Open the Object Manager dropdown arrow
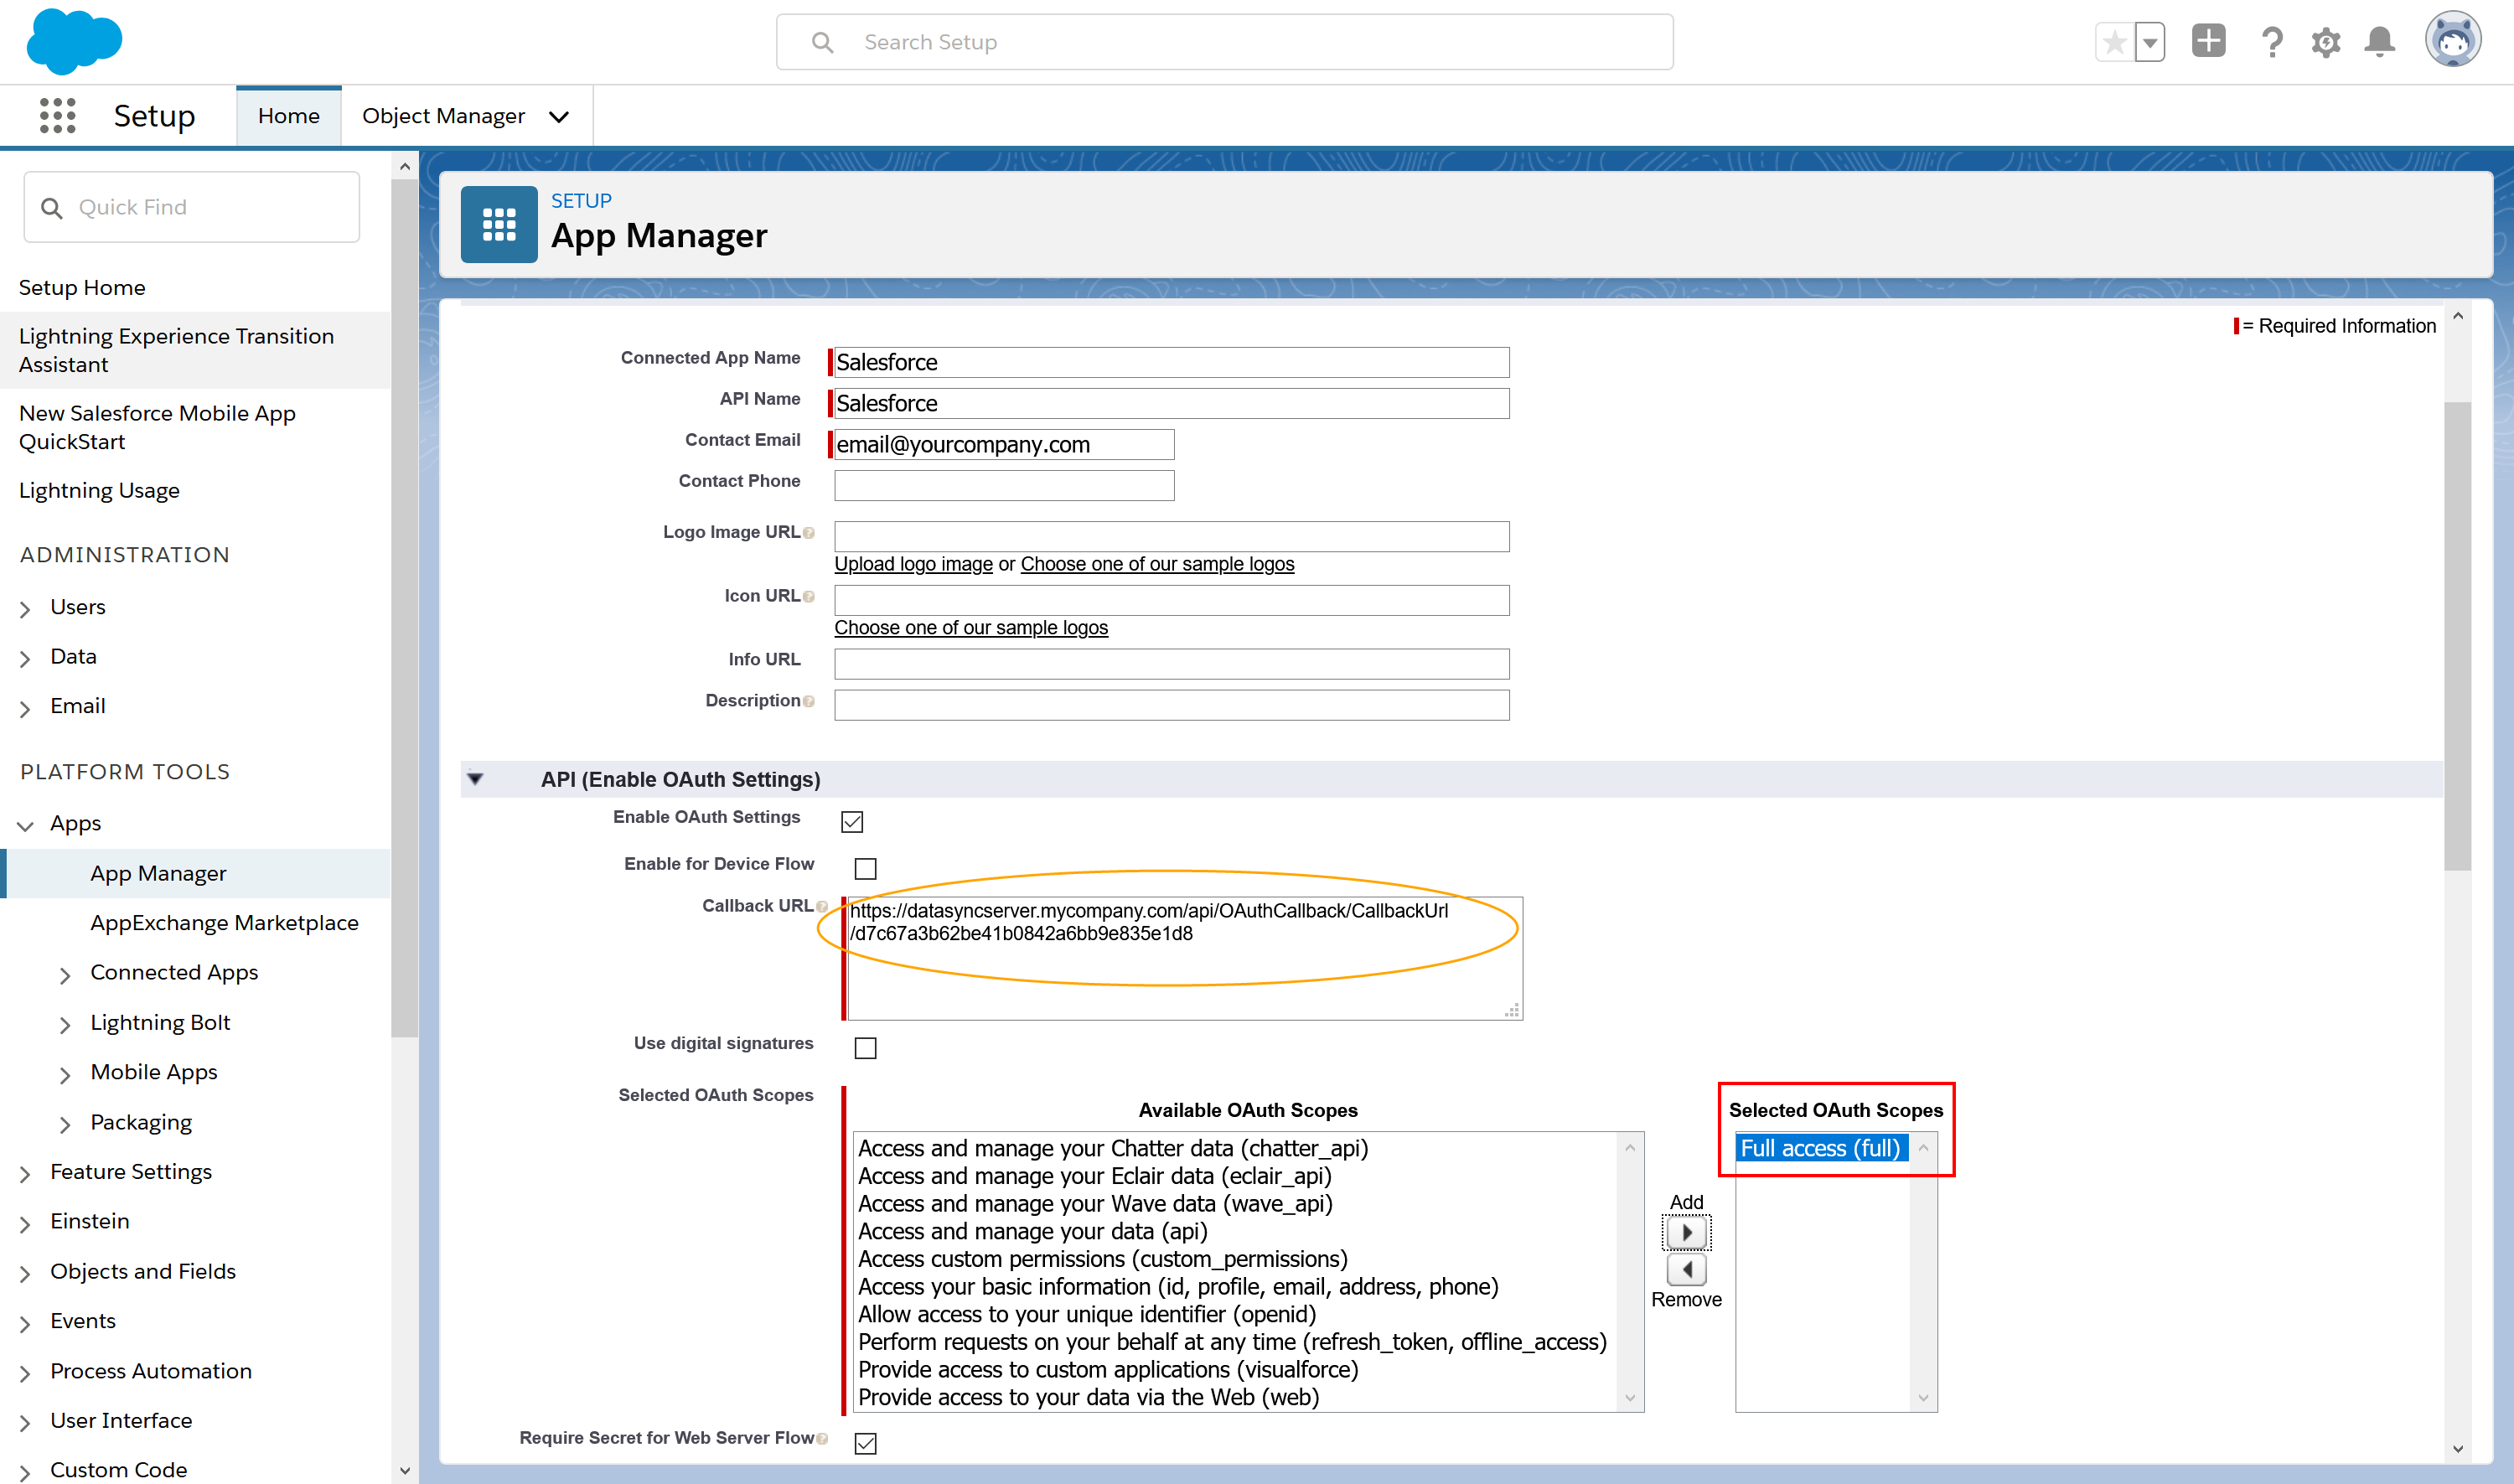 point(559,117)
